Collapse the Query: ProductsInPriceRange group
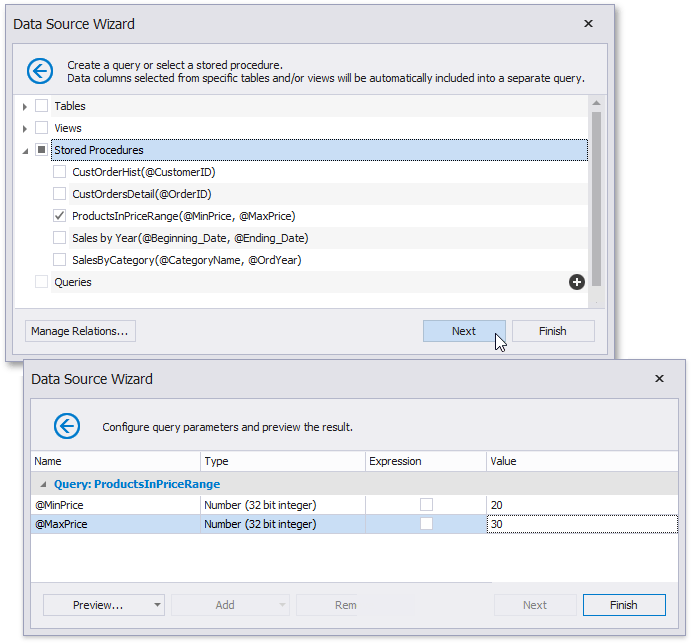Viewport: 691px width, 643px height. pos(43,484)
